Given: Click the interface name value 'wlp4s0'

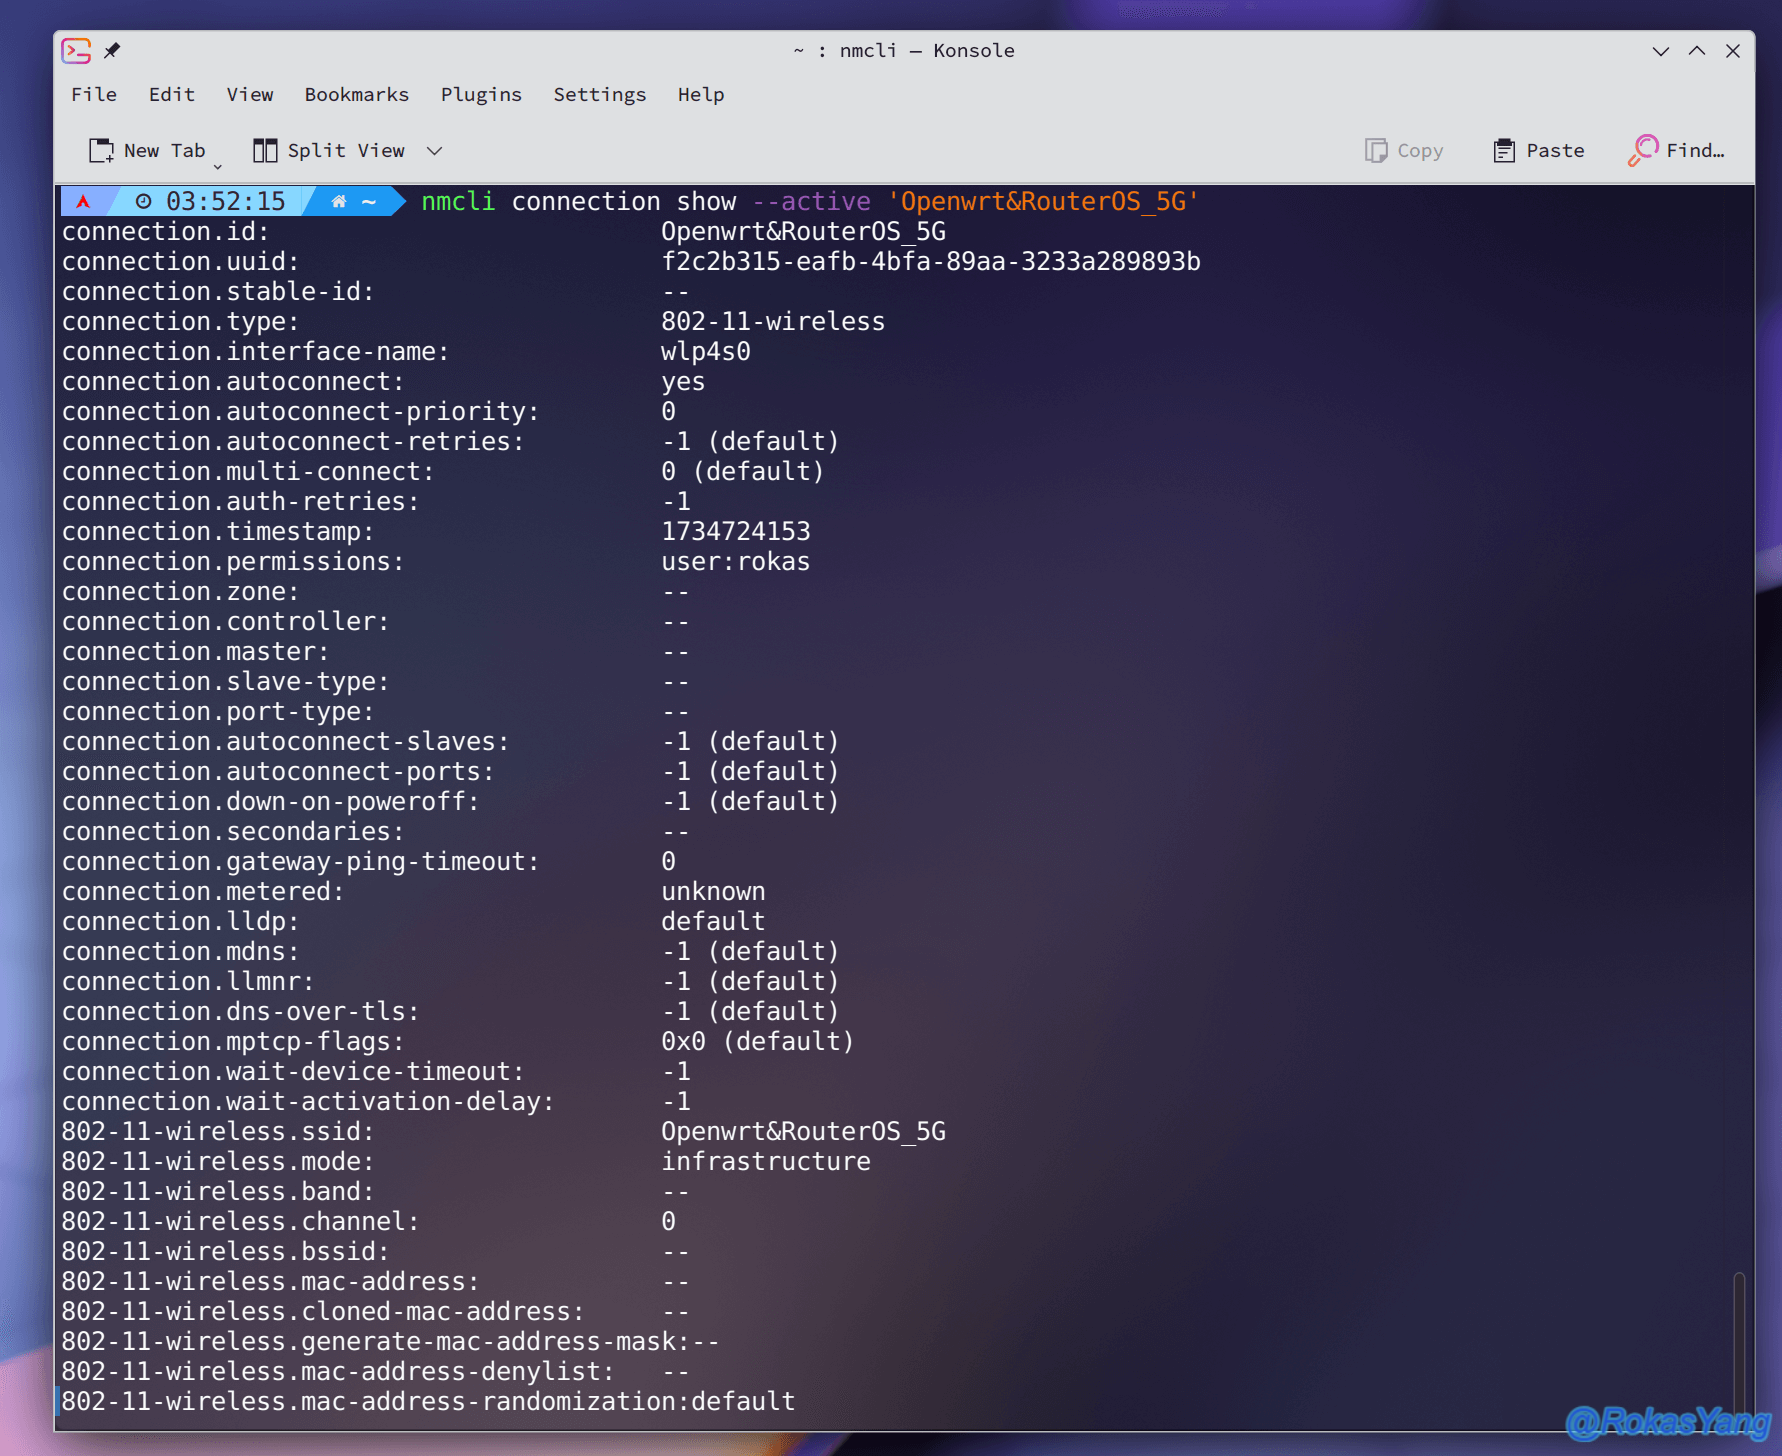Looking at the screenshot, I should point(706,351).
